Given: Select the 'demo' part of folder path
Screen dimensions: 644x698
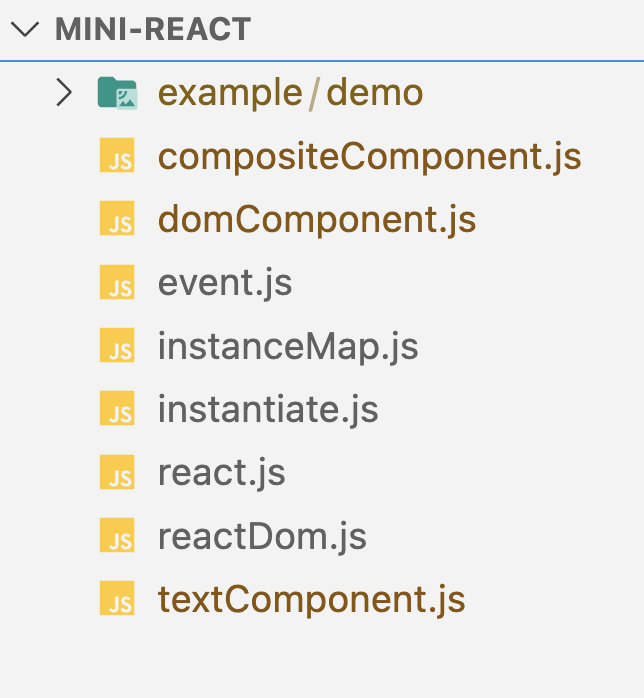Looking at the screenshot, I should (x=375, y=93).
